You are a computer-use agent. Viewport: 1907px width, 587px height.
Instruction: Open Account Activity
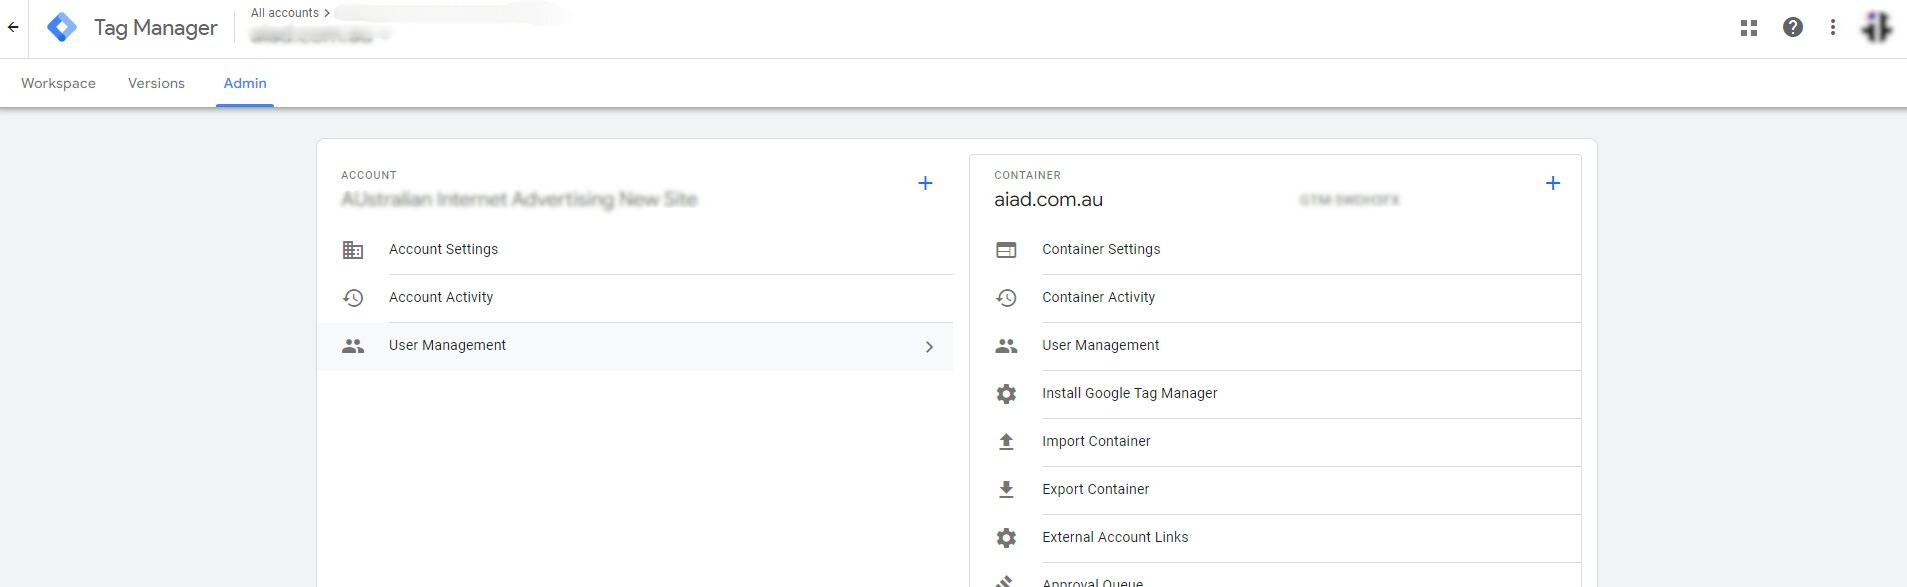point(634,298)
